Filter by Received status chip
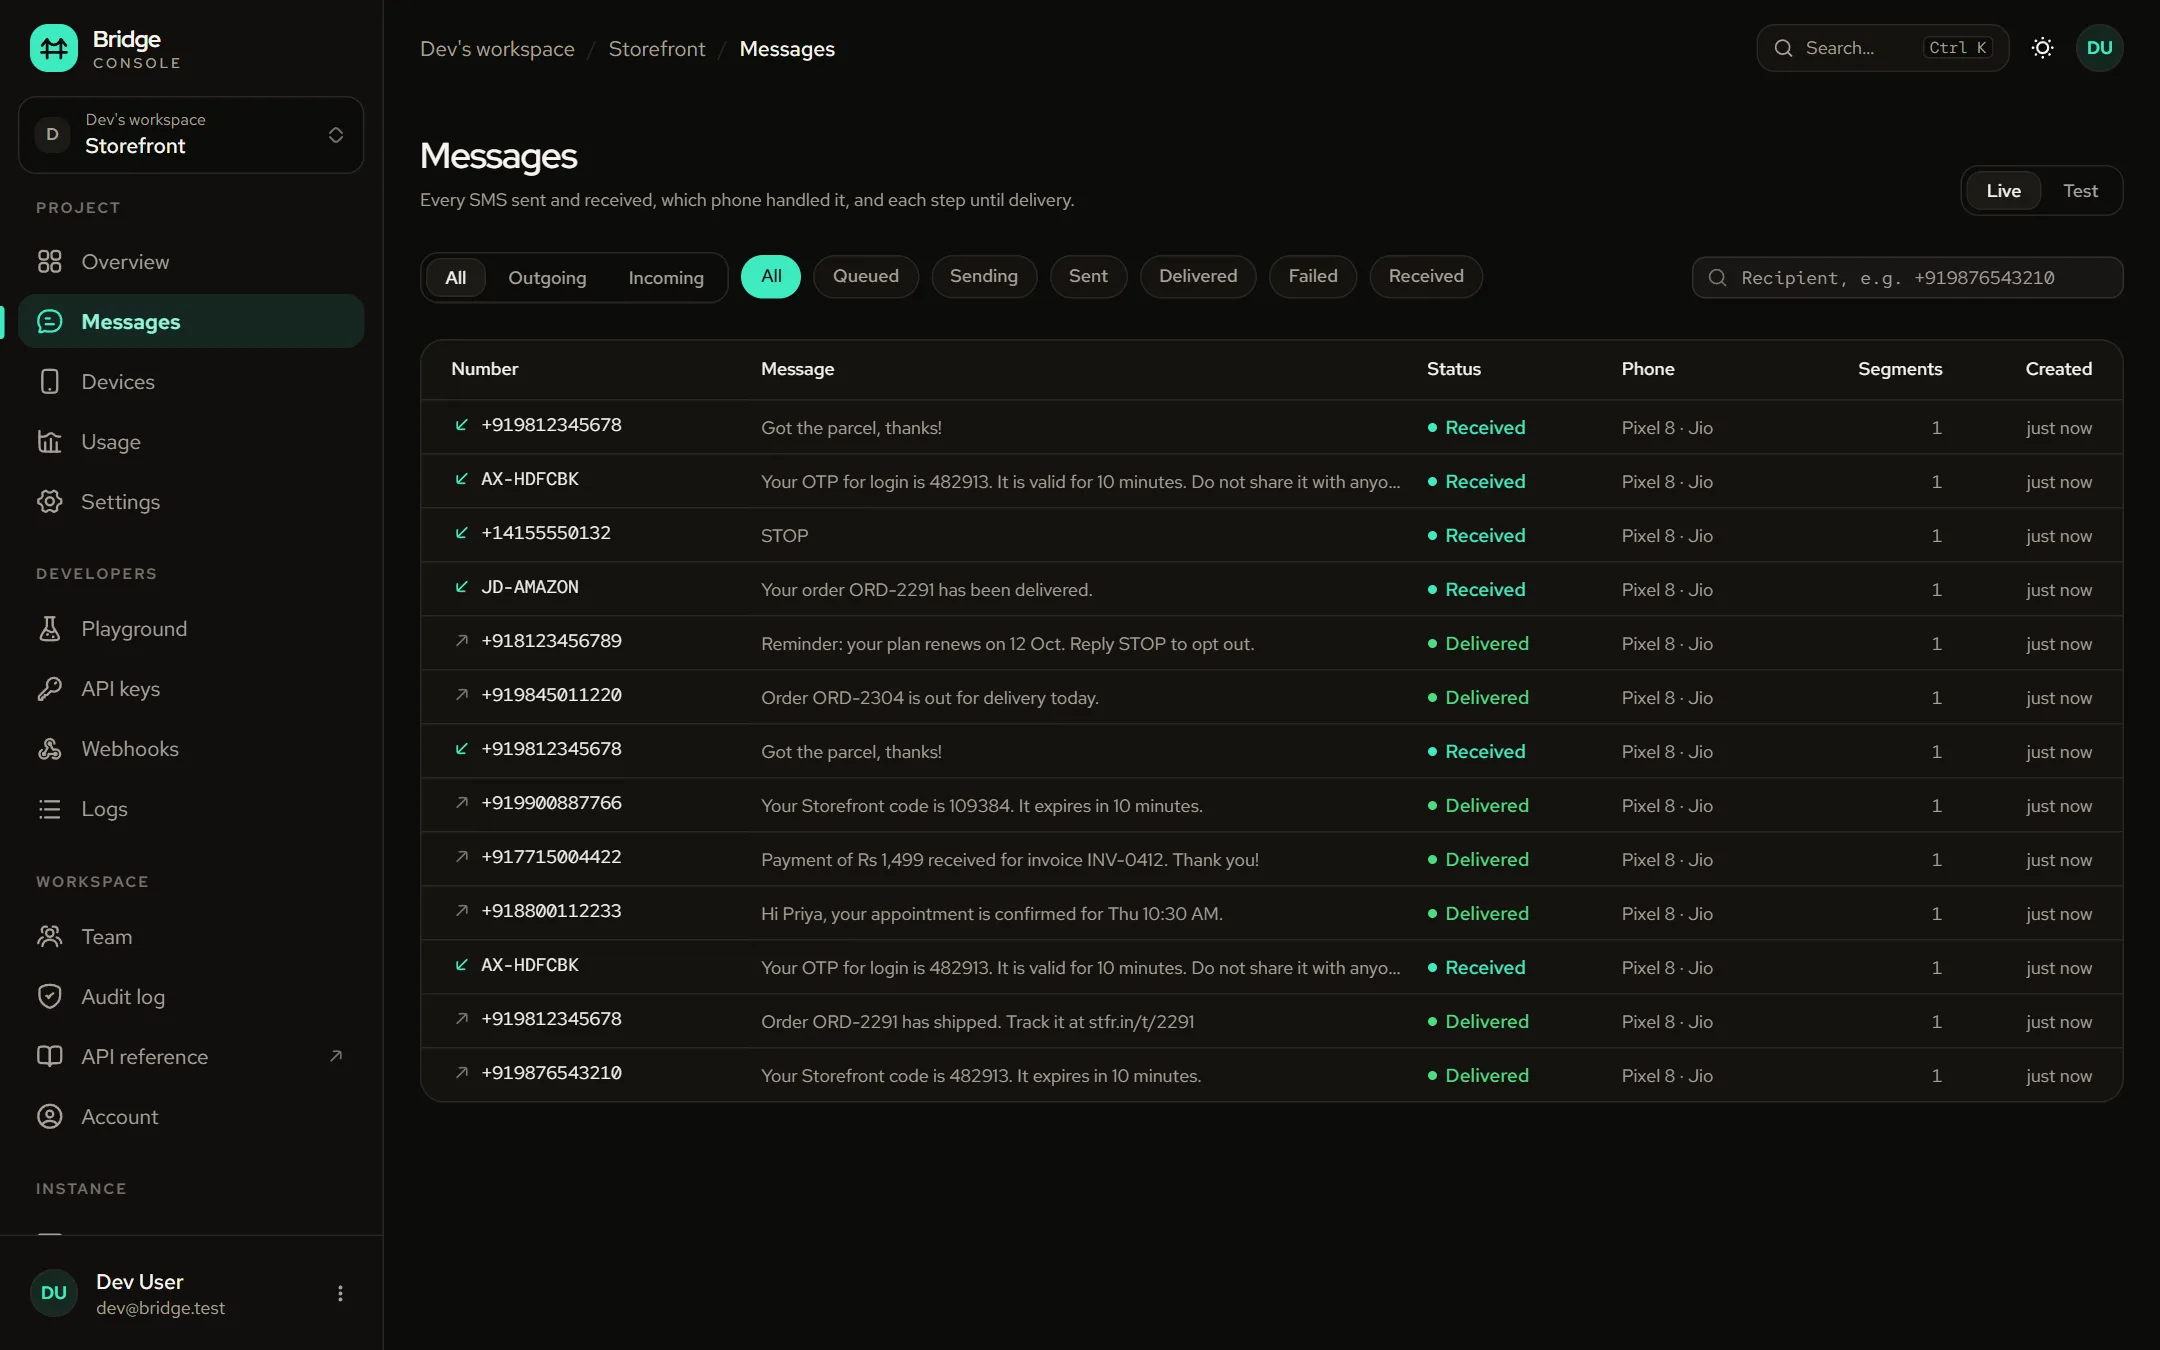This screenshot has width=2160, height=1350. coord(1426,277)
